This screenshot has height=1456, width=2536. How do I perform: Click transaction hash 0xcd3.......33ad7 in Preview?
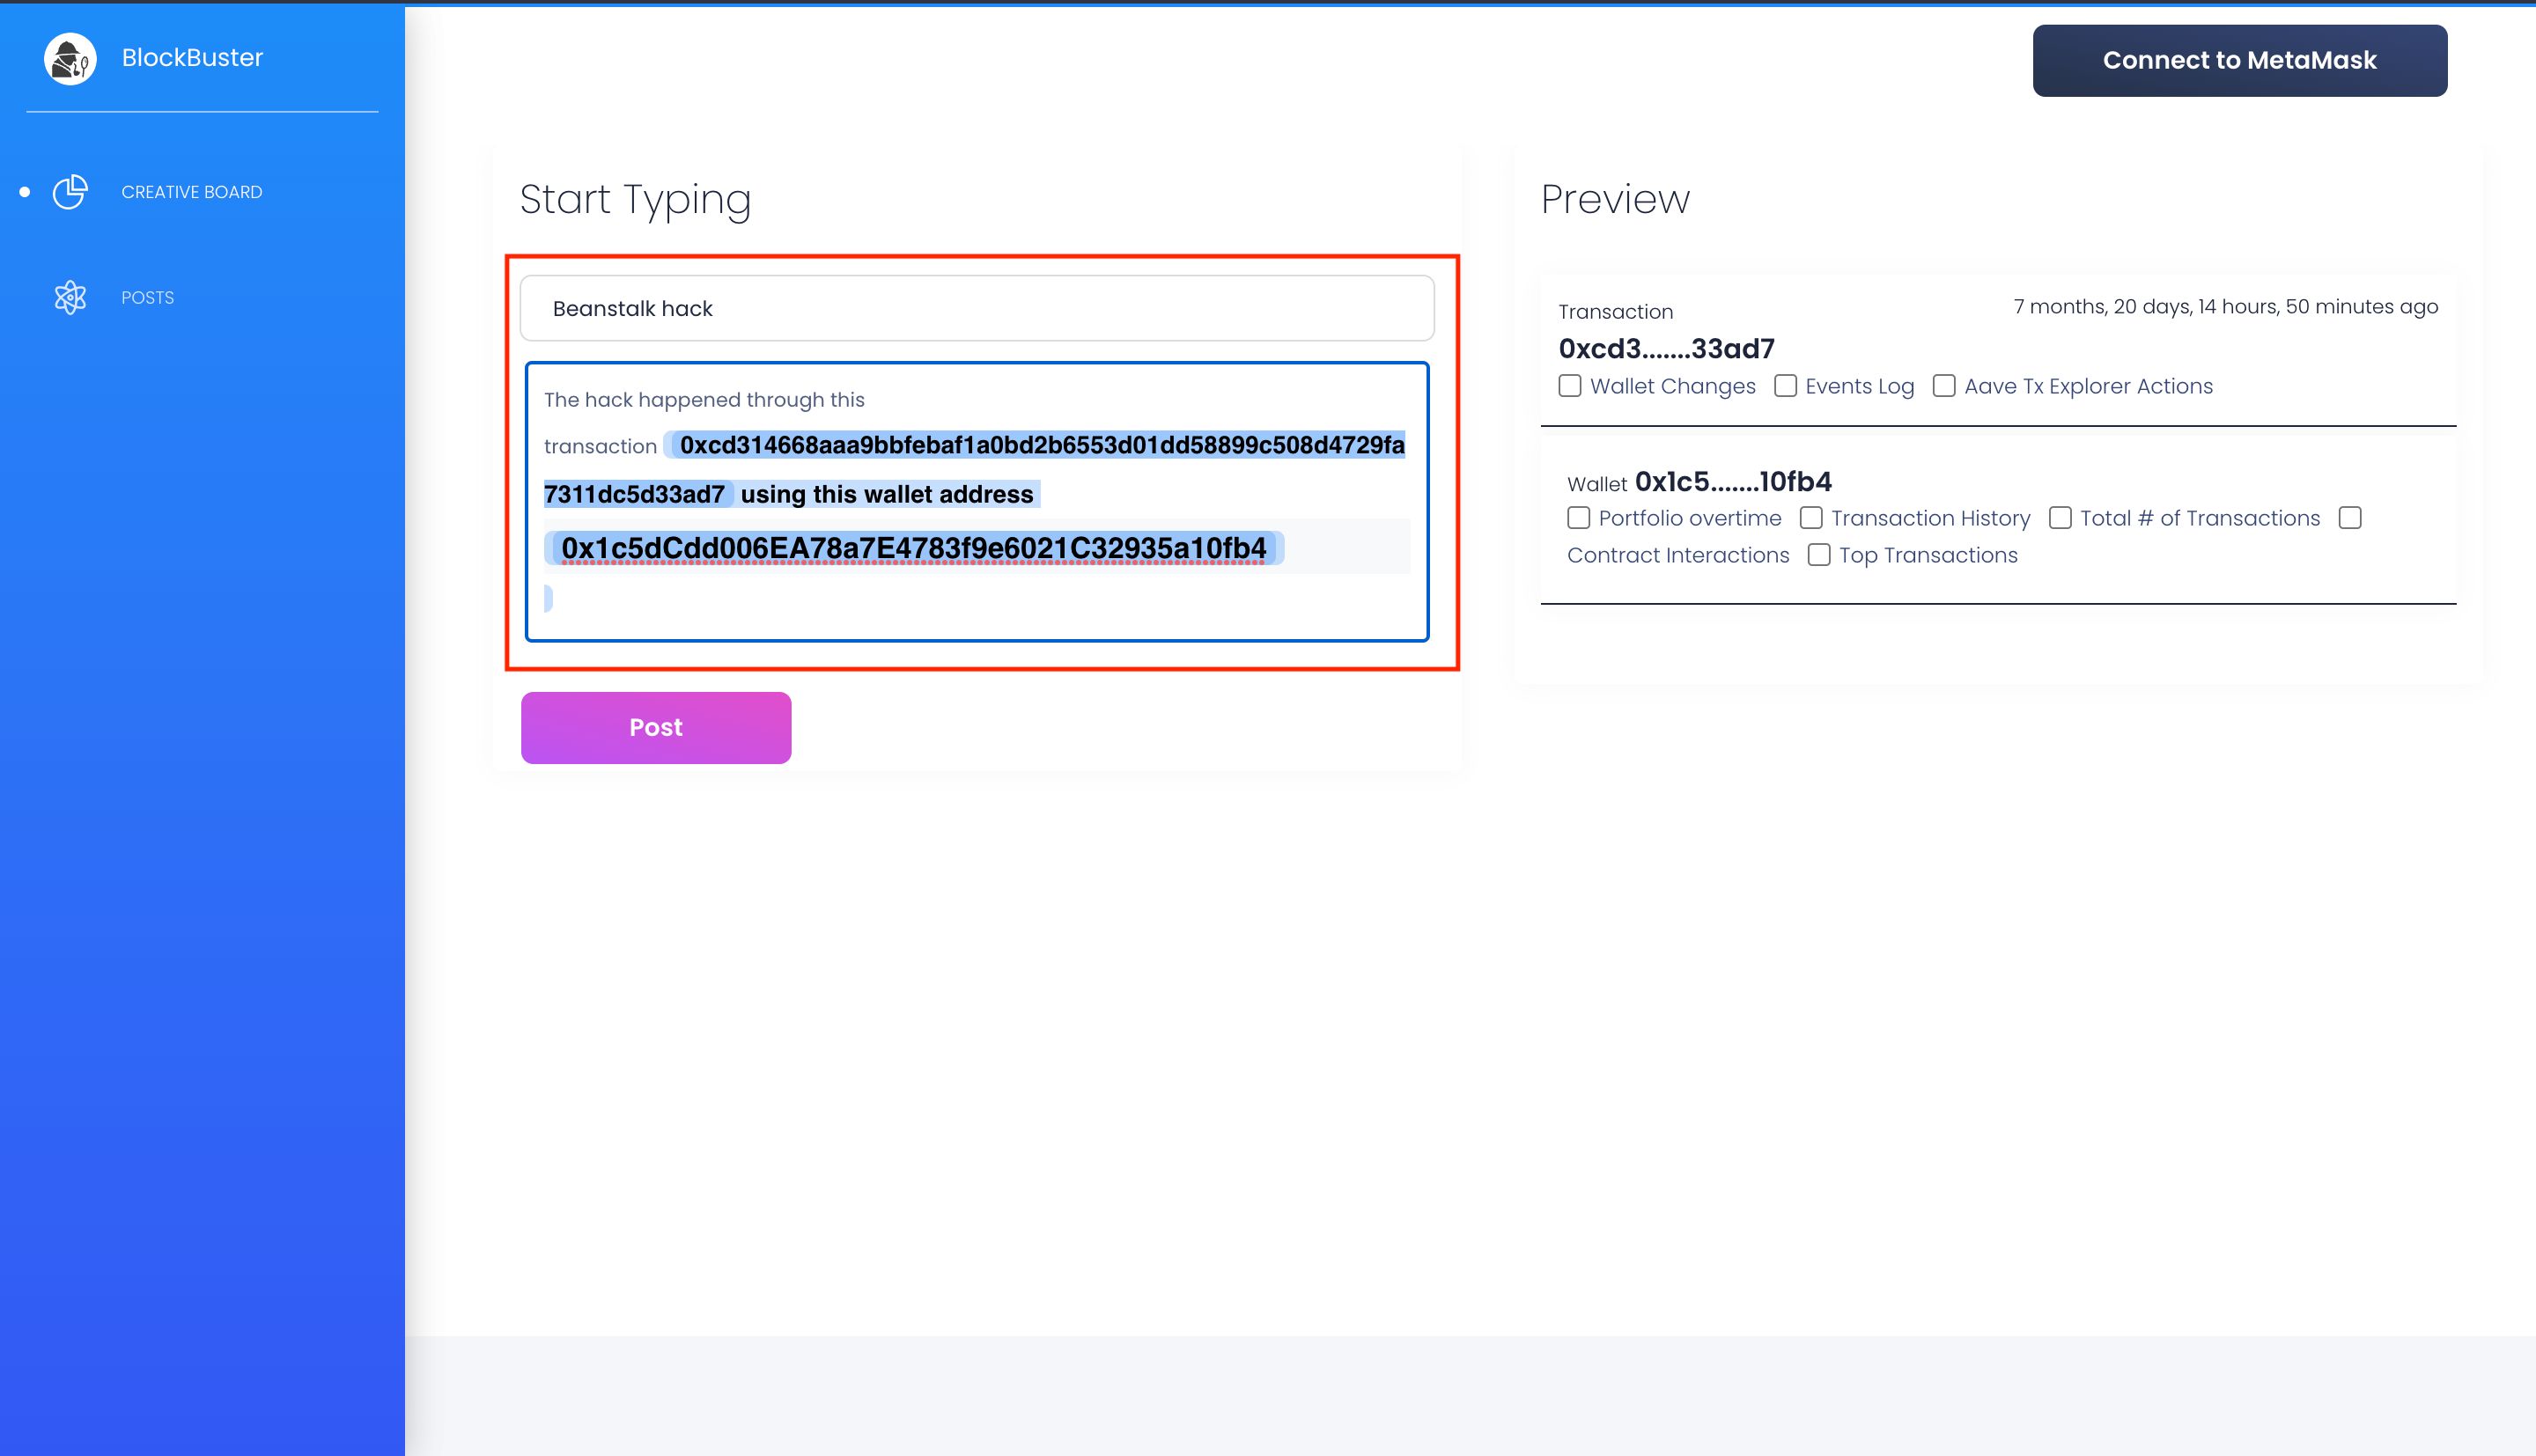(x=1666, y=349)
